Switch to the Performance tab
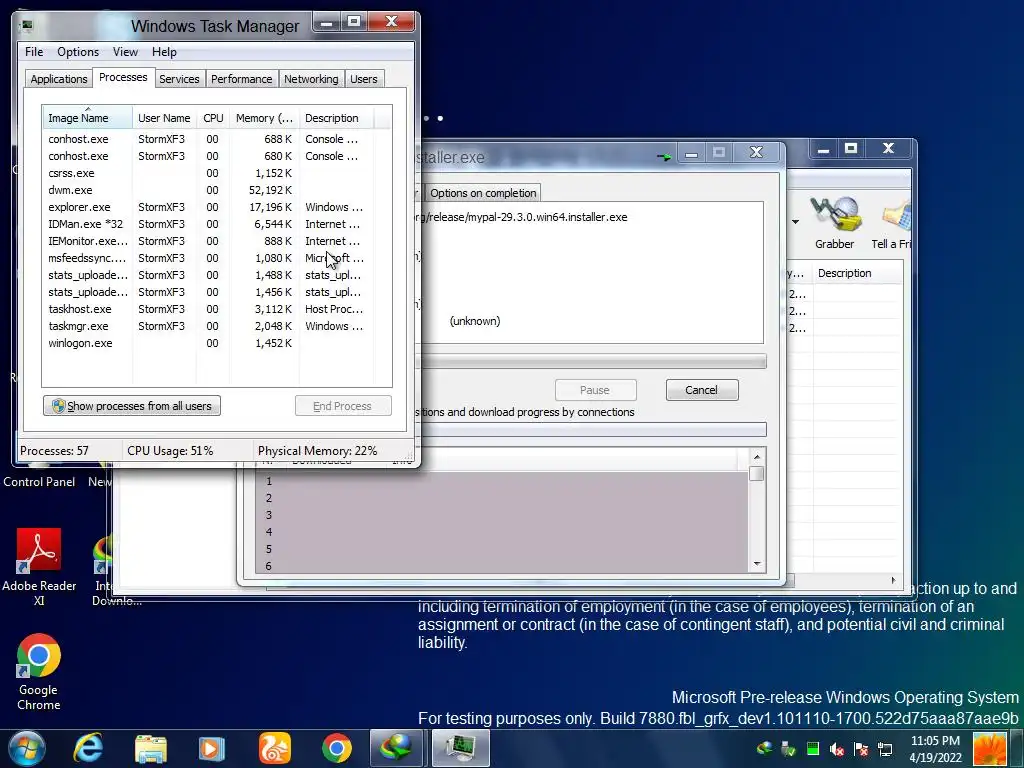This screenshot has height=768, width=1024. pos(242,79)
